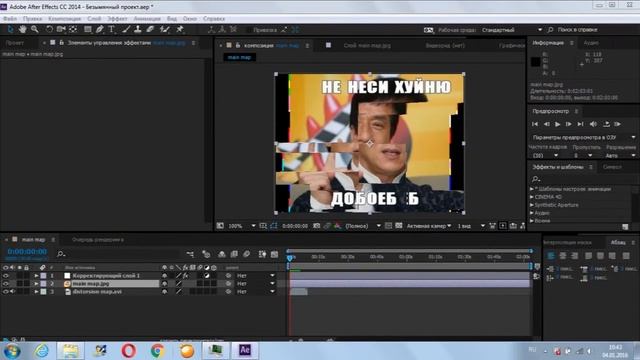Open the Анимация menu
Image resolution: width=640 pixels, height=360 pixels.
147,19
